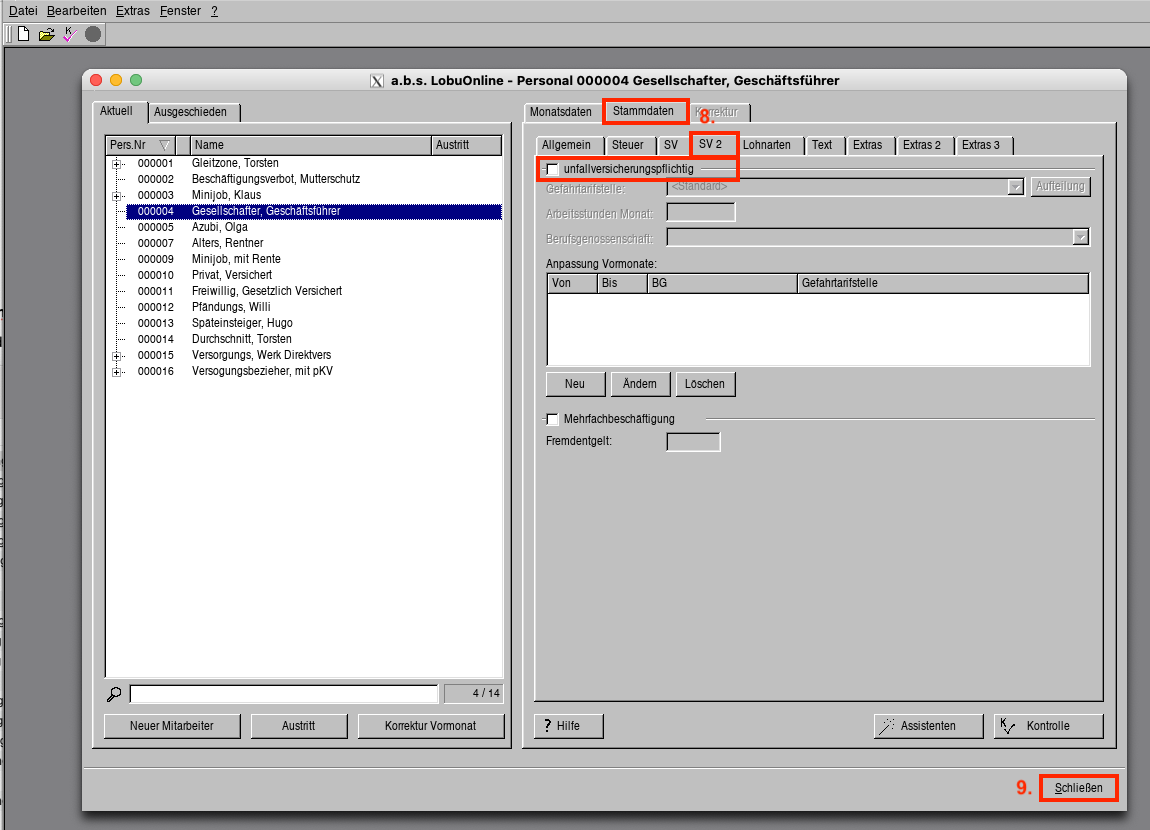Switch to the Ausgeschieden tab

pyautogui.click(x=196, y=112)
